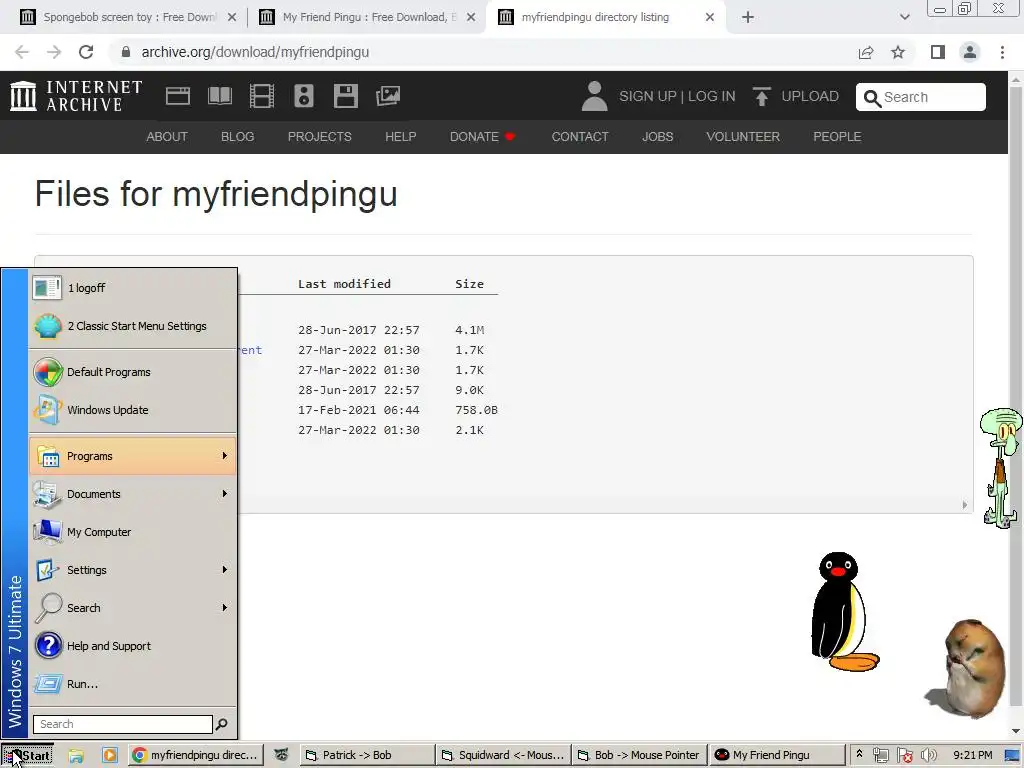Screen dimensions: 1024x768
Task: Select 1 logoff in Start menu
Action: 133,287
